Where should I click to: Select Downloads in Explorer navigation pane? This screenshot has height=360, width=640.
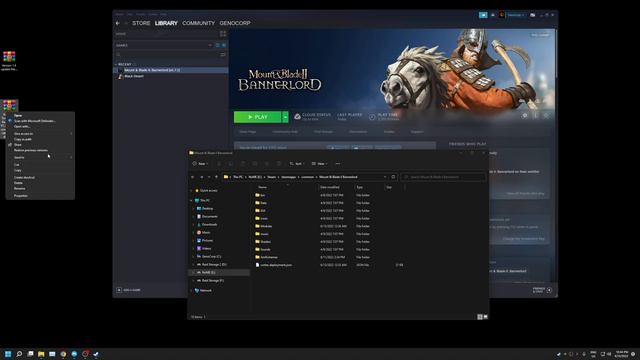210,224
